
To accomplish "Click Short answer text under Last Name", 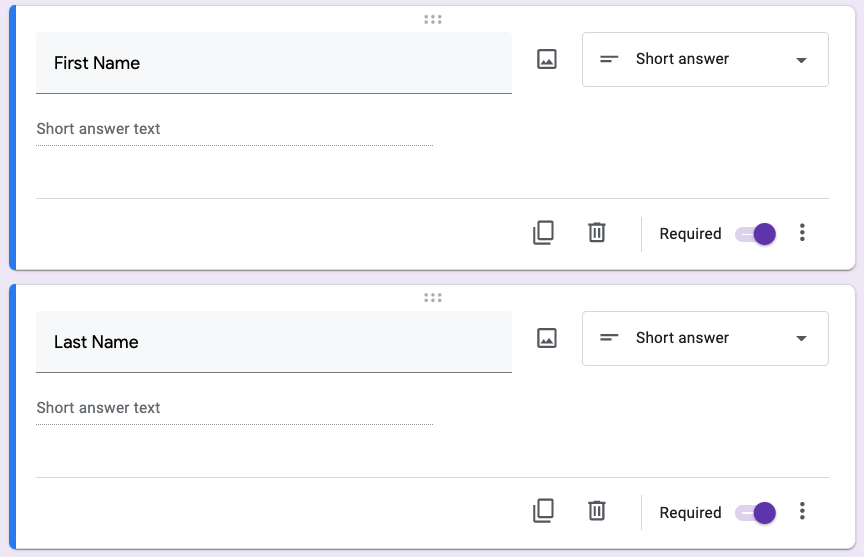I will pos(98,408).
